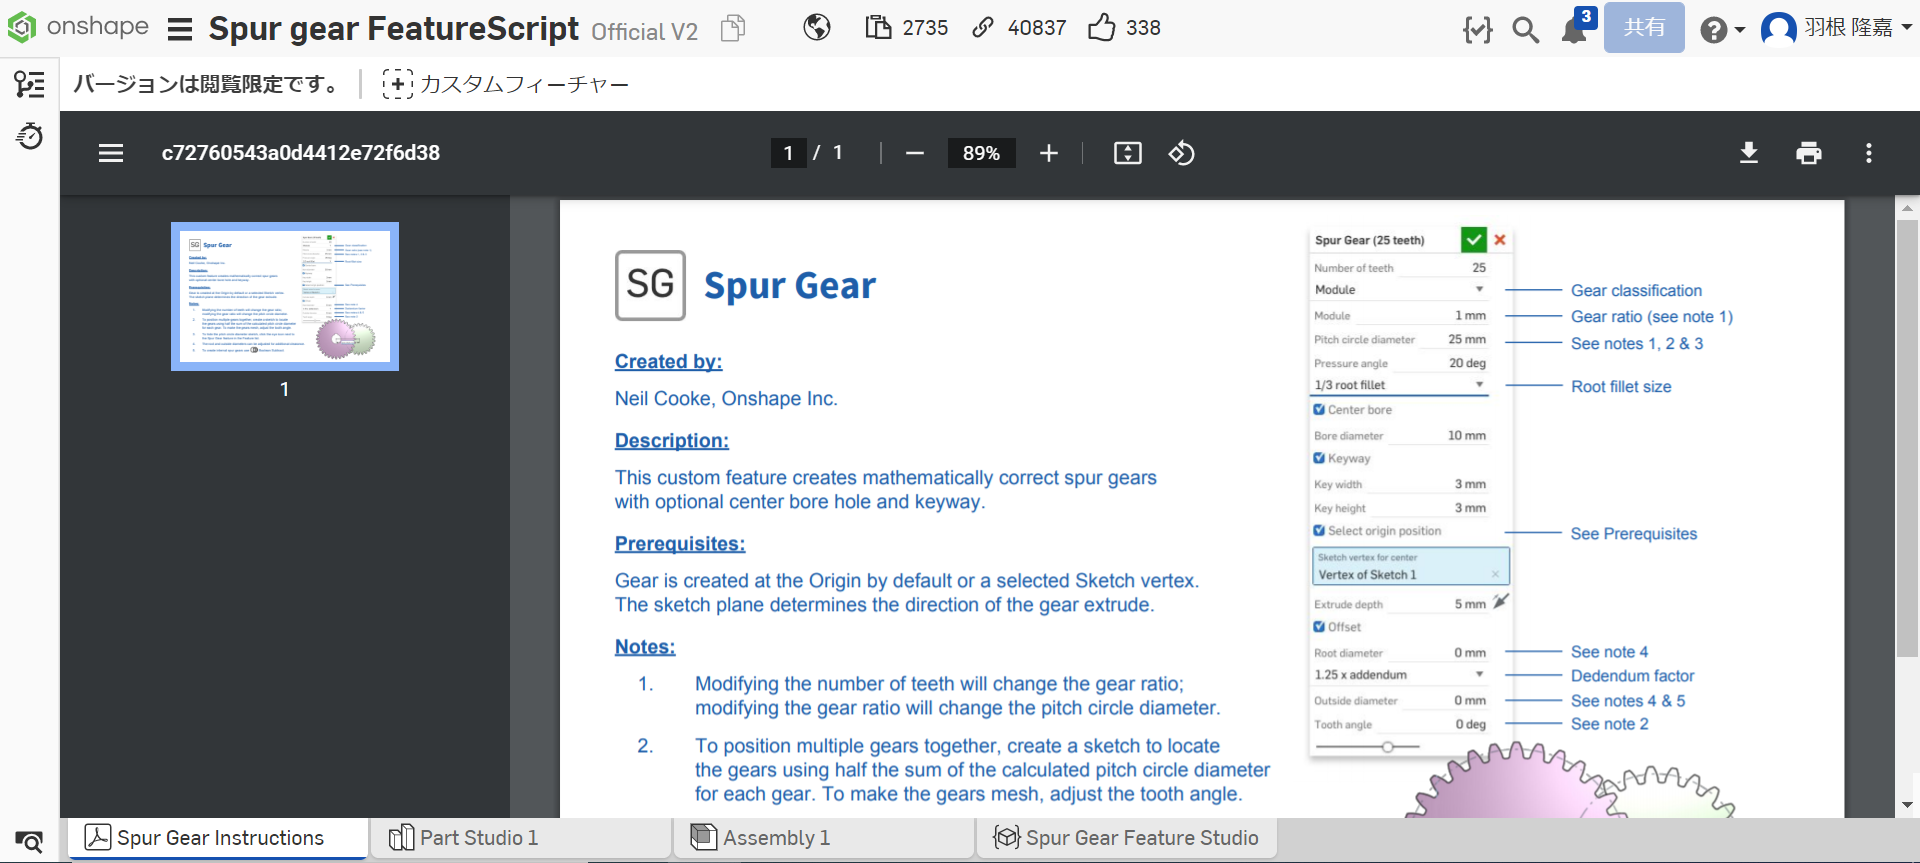Viewport: 1920px width, 863px height.
Task: Open the 1.25 x addendum dropdown
Action: [1400, 675]
